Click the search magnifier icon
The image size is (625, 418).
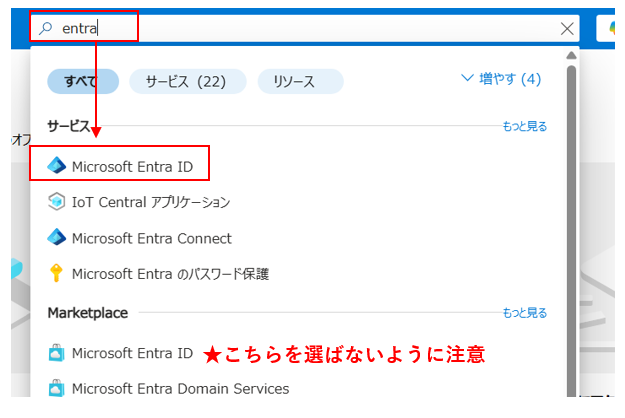(46, 28)
